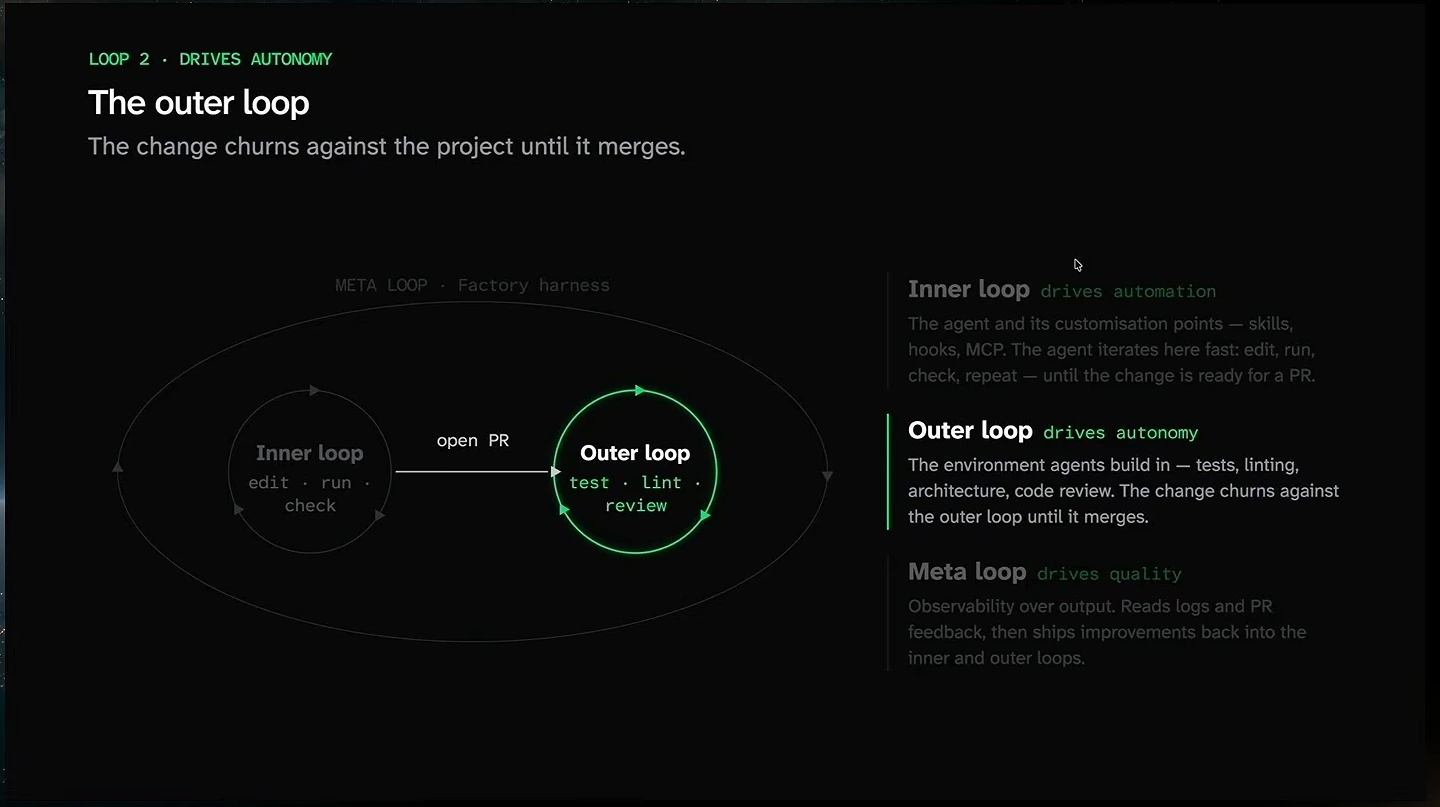
Task: Click the gray arrowhead atop Inner loop circle
Action: pos(315,390)
